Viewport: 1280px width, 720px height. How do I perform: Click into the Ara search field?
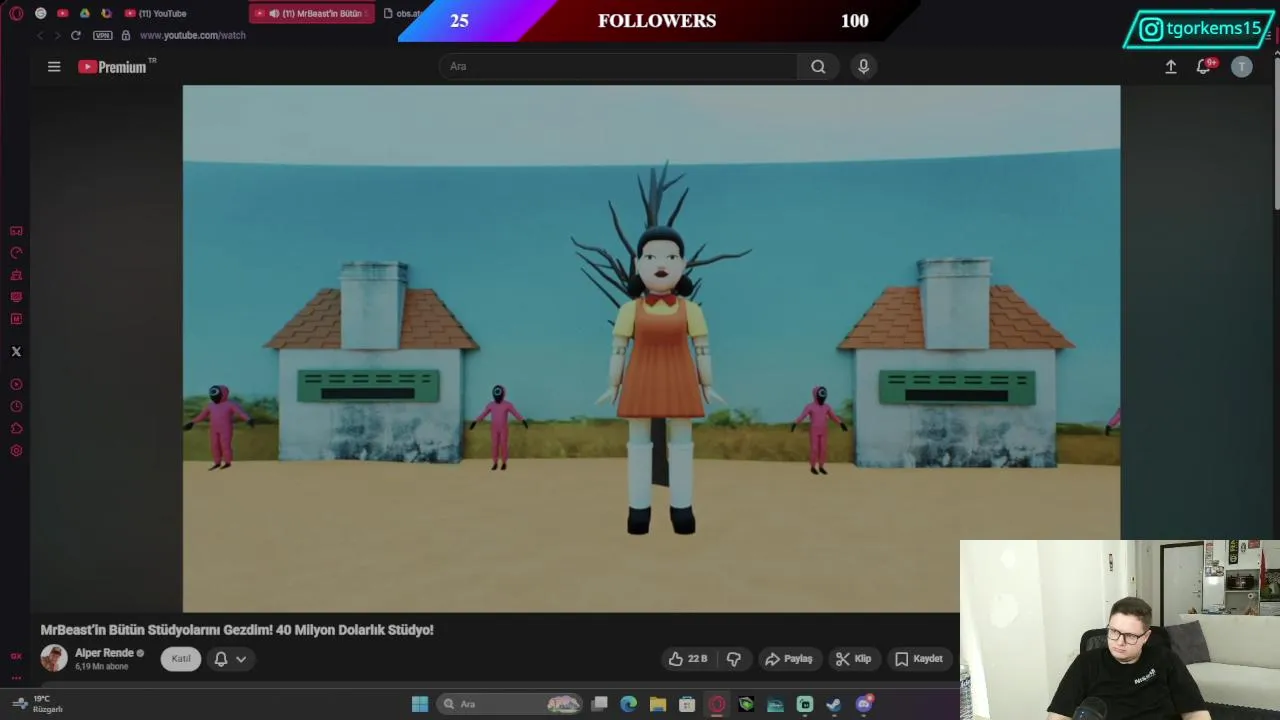click(618, 66)
